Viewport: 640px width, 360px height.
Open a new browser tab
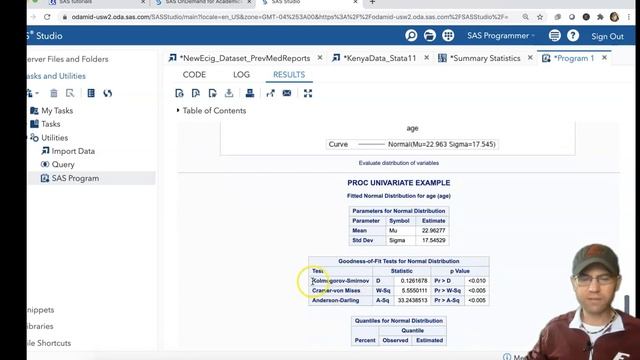click(x=372, y=2)
